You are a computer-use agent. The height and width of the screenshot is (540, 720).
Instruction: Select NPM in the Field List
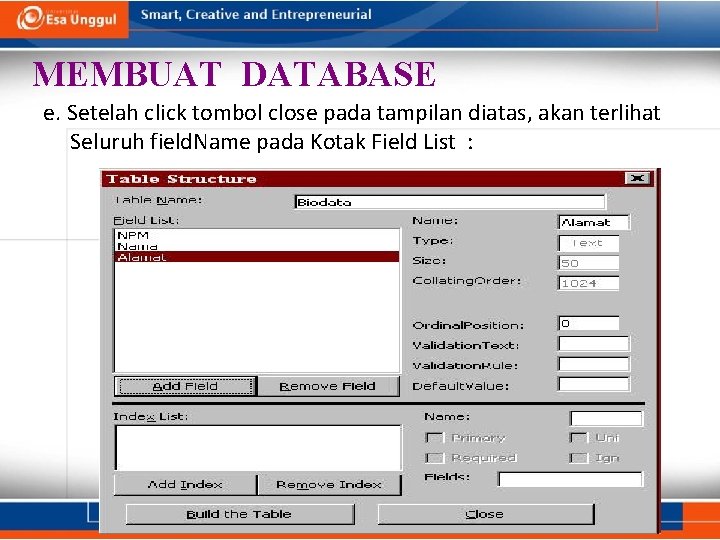[x=256, y=235]
